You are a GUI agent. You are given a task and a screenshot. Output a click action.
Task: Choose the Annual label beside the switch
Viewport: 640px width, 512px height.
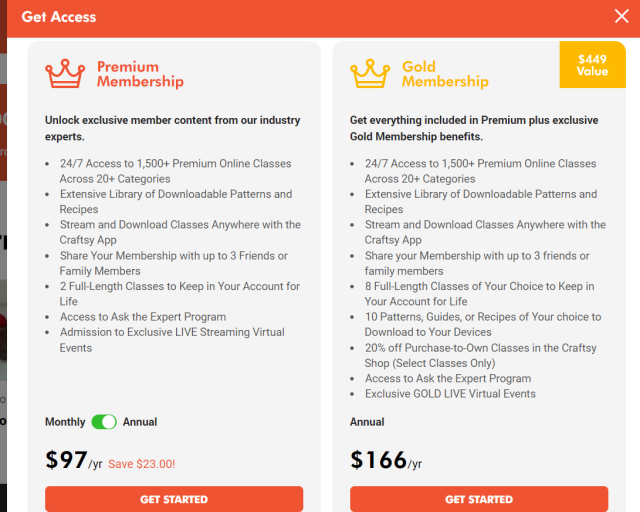tap(140, 422)
